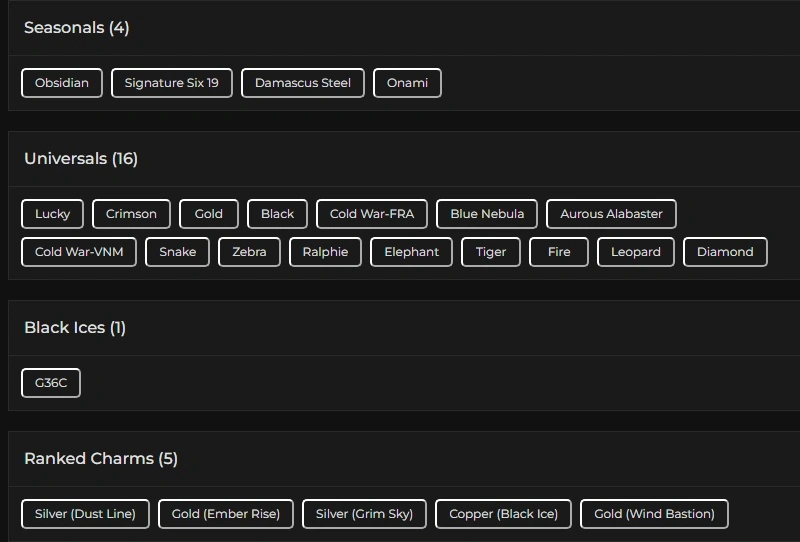
Task: Select the Zebra skin tag
Action: coord(249,252)
